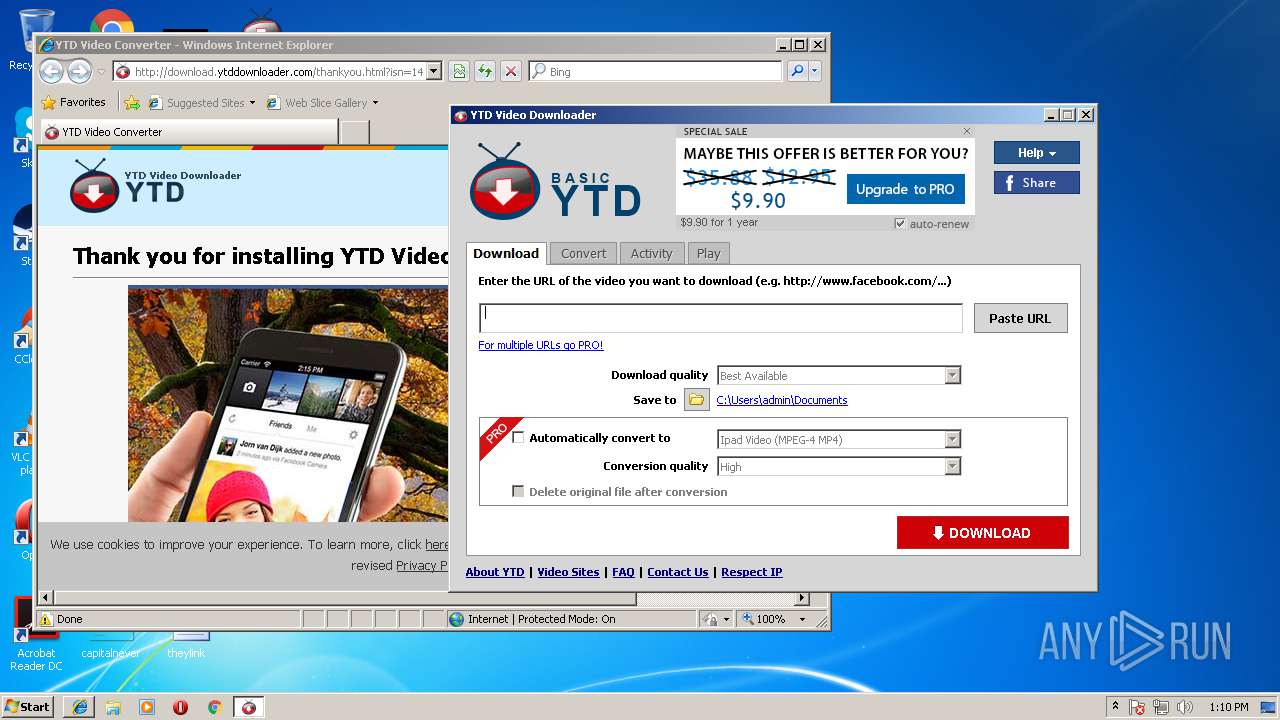Viewport: 1280px width, 720px height.
Task: Launch Windows Media Player from taskbar
Action: 147,706
